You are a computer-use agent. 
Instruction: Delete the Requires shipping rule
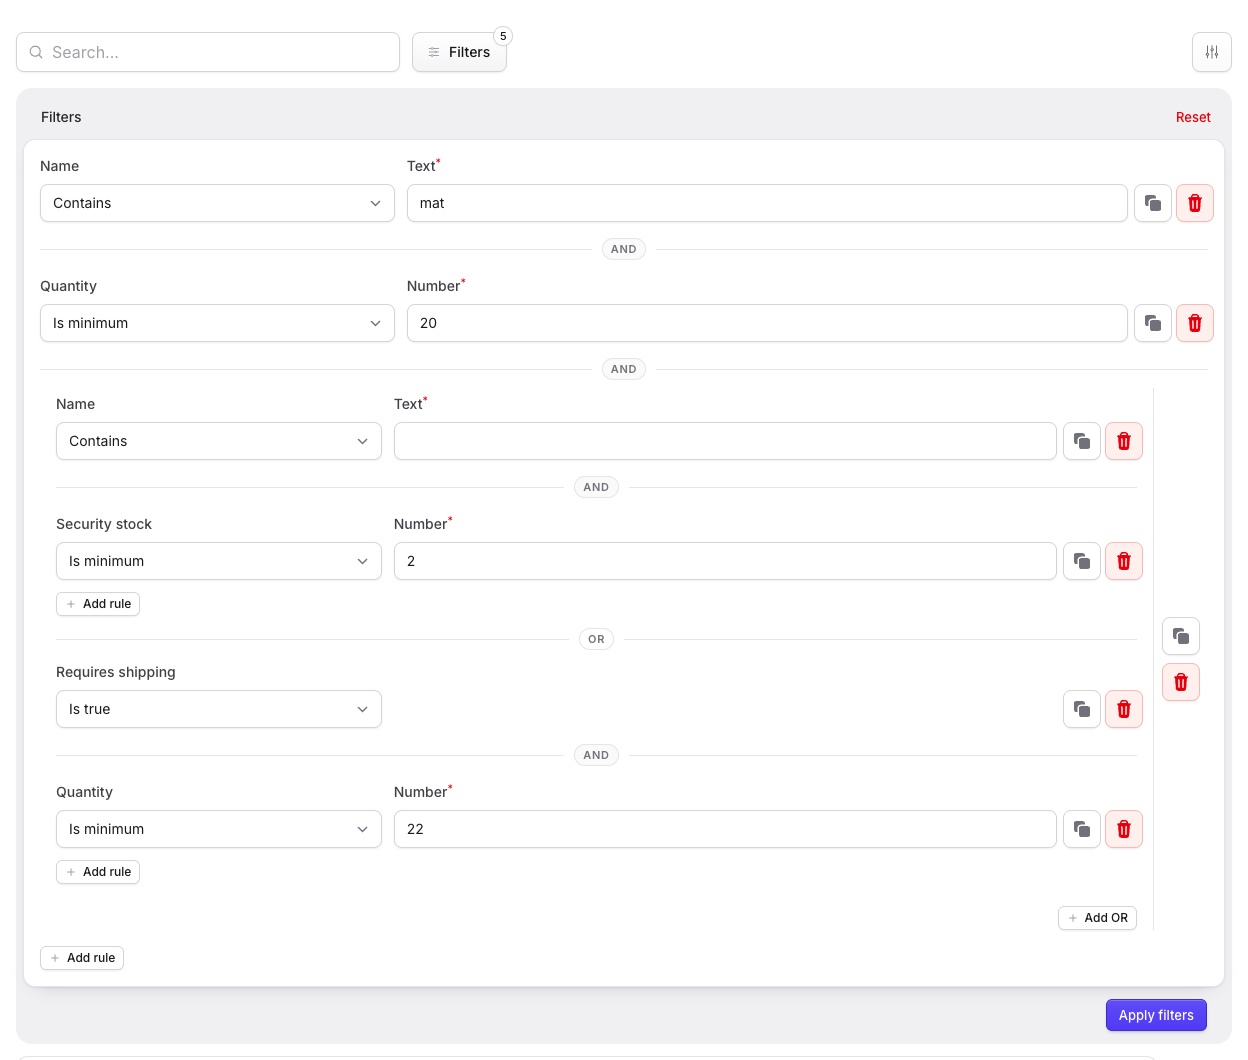[x=1124, y=709]
